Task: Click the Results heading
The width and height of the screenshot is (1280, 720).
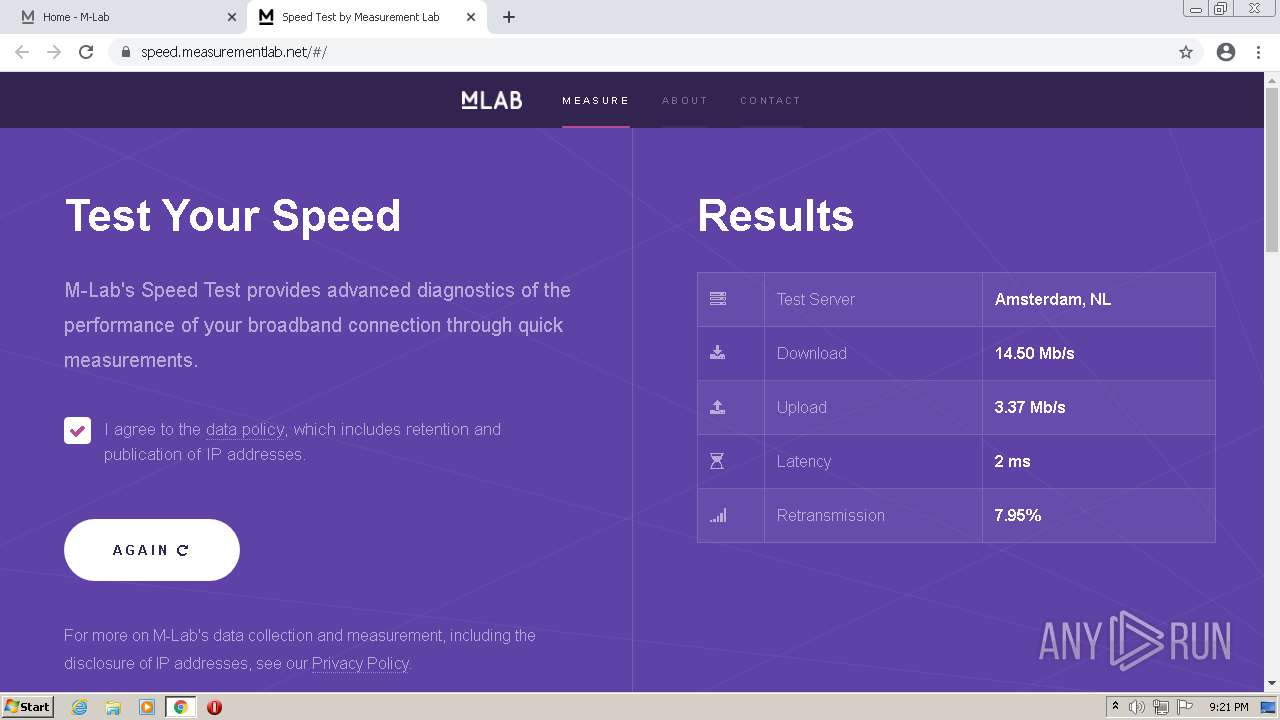Action: pos(775,216)
